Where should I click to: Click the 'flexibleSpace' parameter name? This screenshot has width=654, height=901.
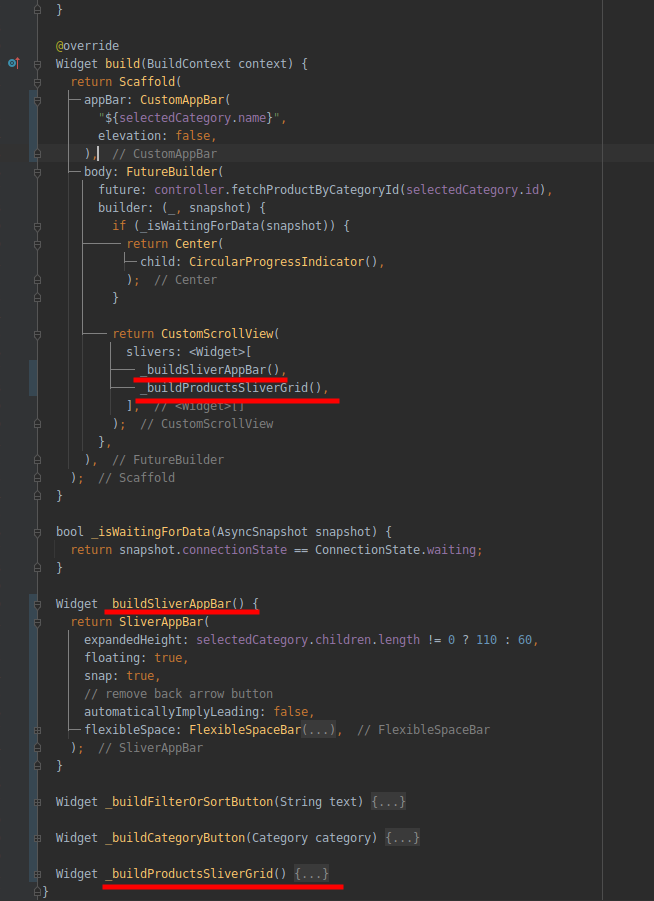[130, 730]
